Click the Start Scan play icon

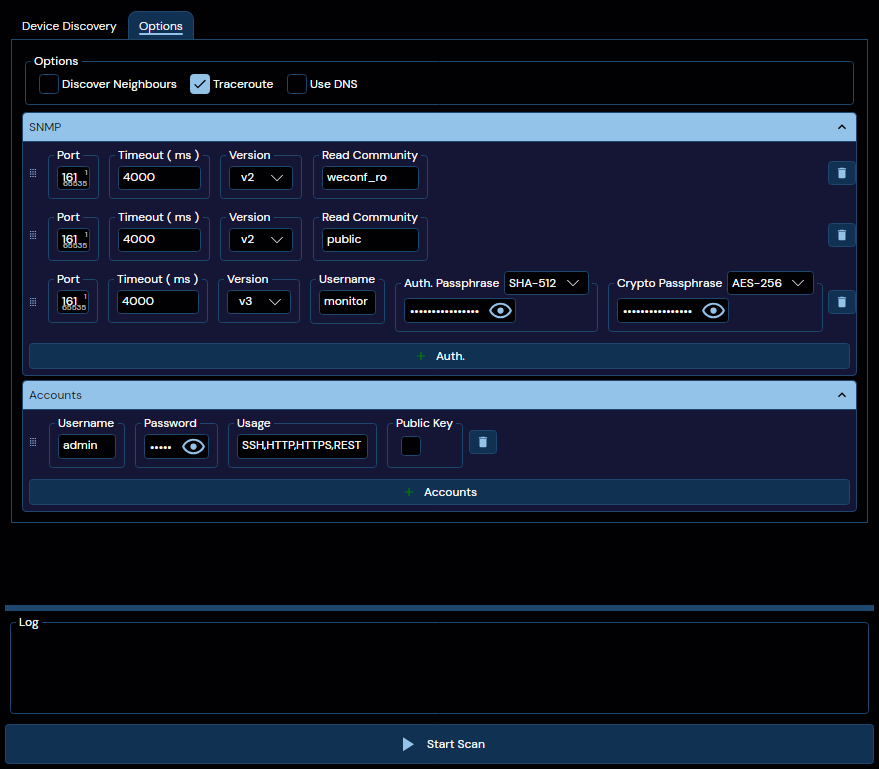(x=408, y=744)
